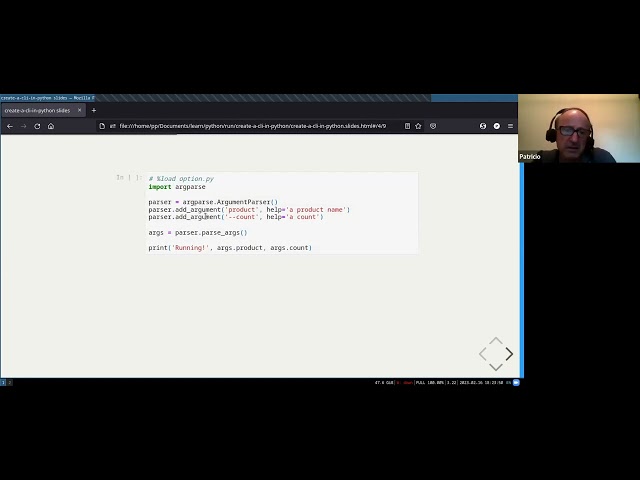Select the create-a-cli-in-python slides tab
Viewport: 640px width, 480px height.
click(43, 110)
